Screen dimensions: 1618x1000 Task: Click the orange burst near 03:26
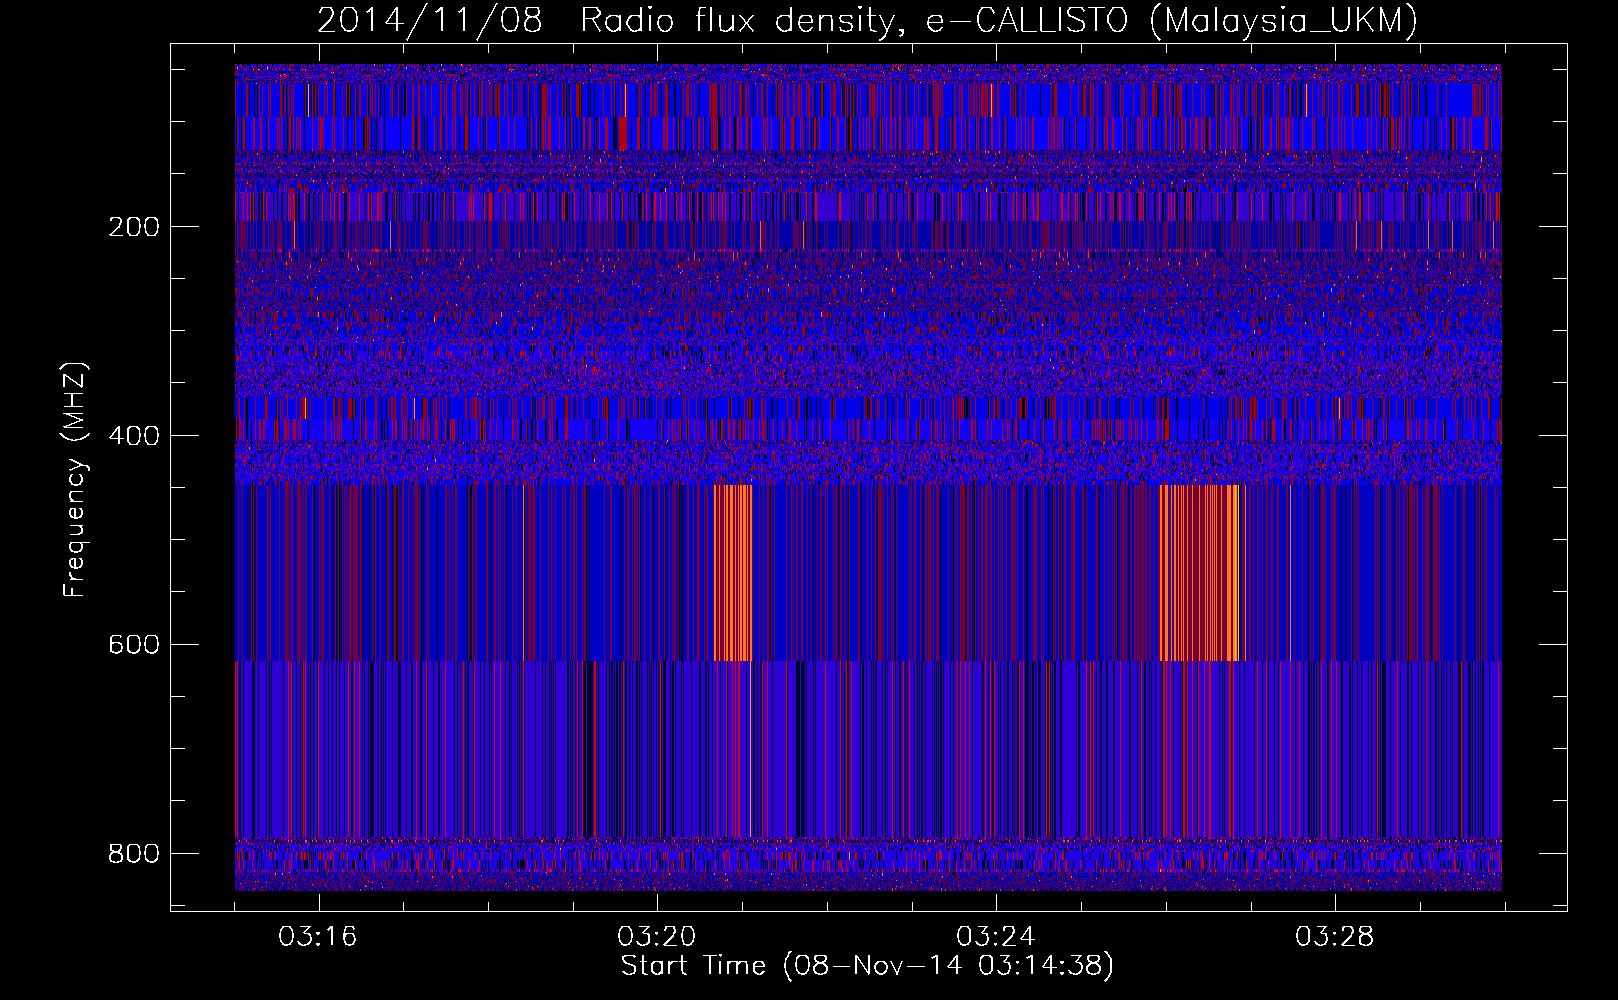point(1199,572)
